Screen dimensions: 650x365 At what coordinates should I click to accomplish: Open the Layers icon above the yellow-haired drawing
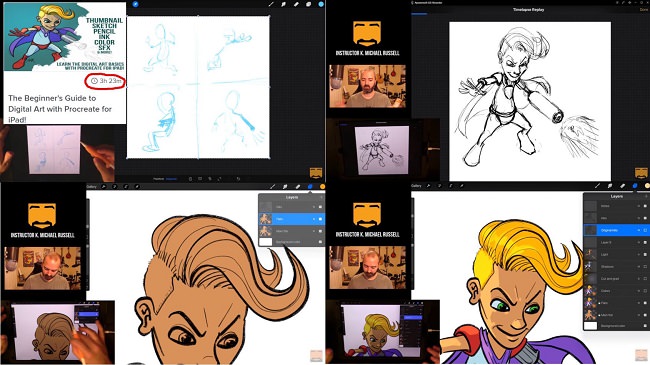tap(635, 186)
